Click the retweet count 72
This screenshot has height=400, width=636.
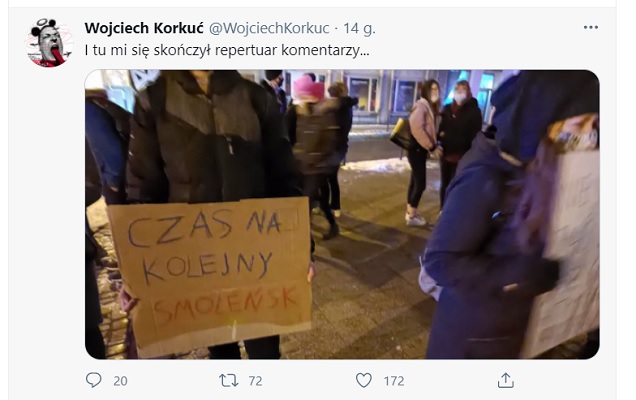[x=255, y=381]
